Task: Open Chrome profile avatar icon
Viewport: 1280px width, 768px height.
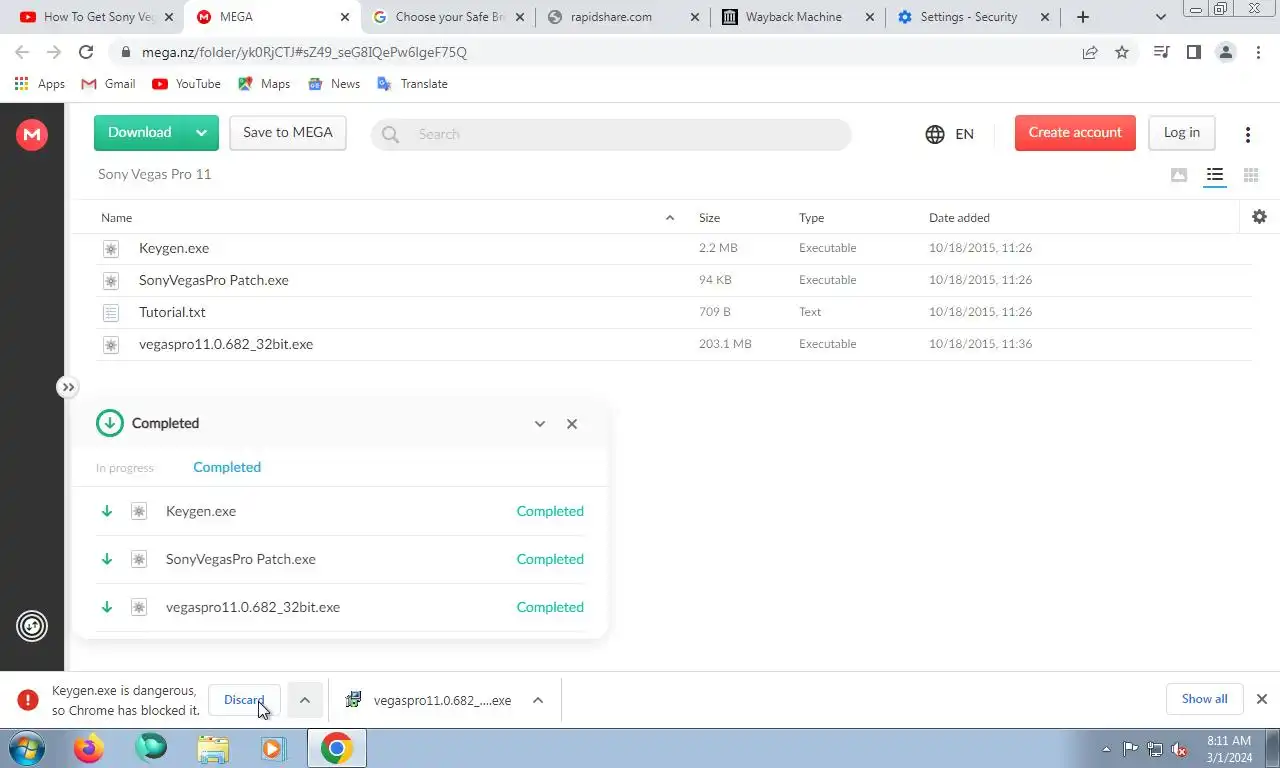Action: point(1226,52)
